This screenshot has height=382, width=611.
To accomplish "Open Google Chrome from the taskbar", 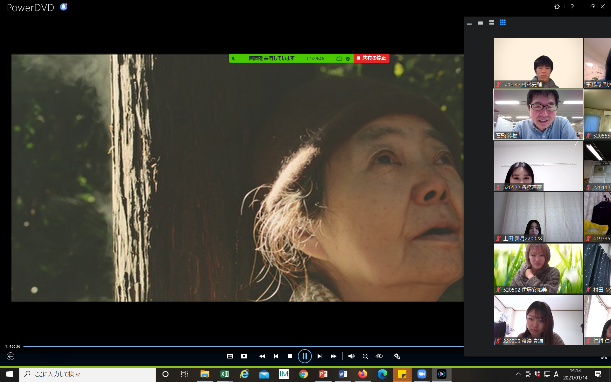I will [x=303, y=375].
